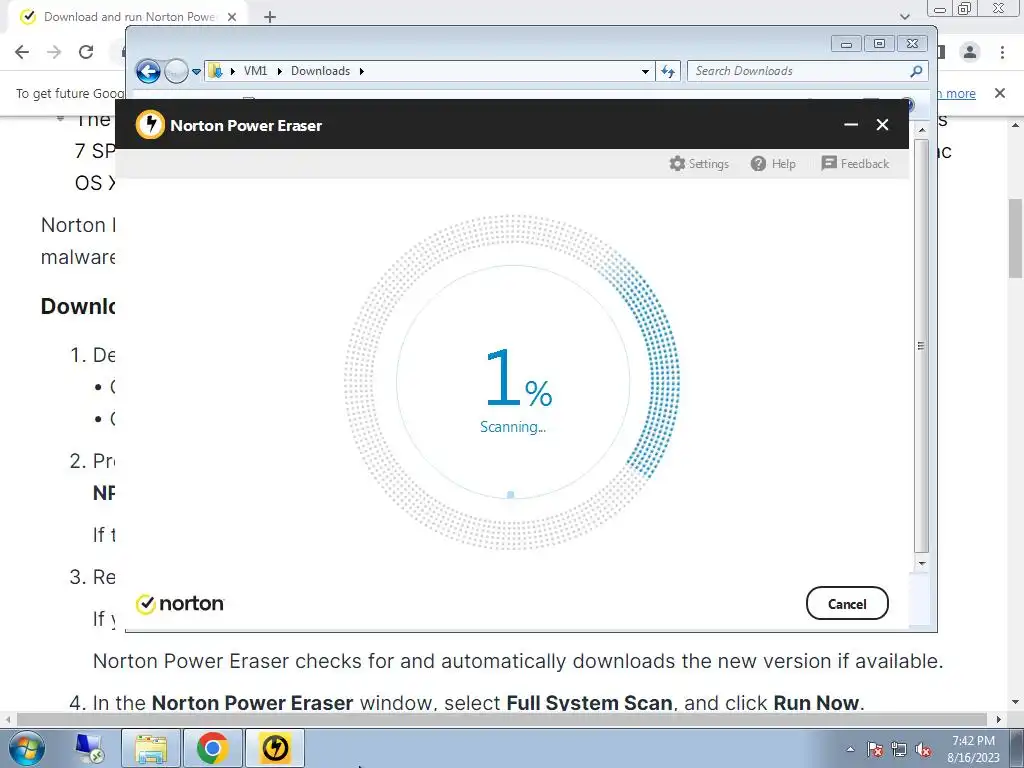Minimize the Chrome window
The width and height of the screenshot is (1024, 768).
940,8
